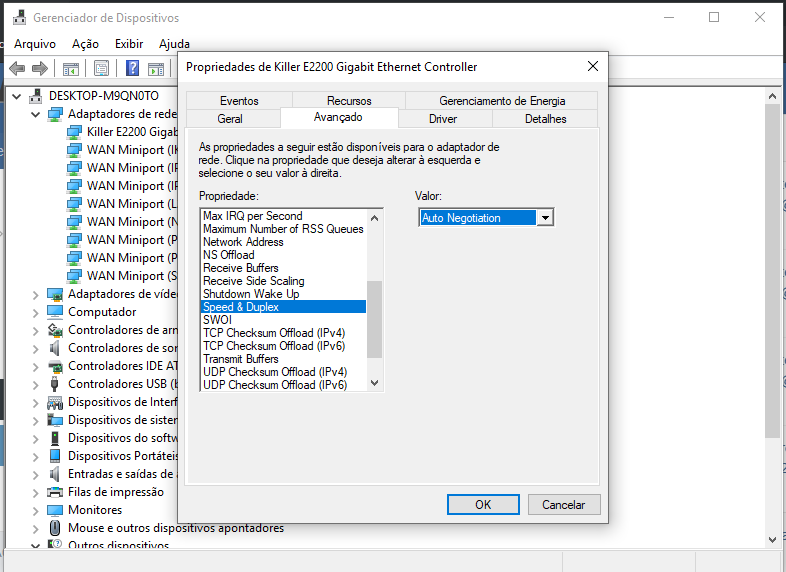Viewport: 786px width, 572px height.
Task: Select Network Address property
Action: point(283,242)
